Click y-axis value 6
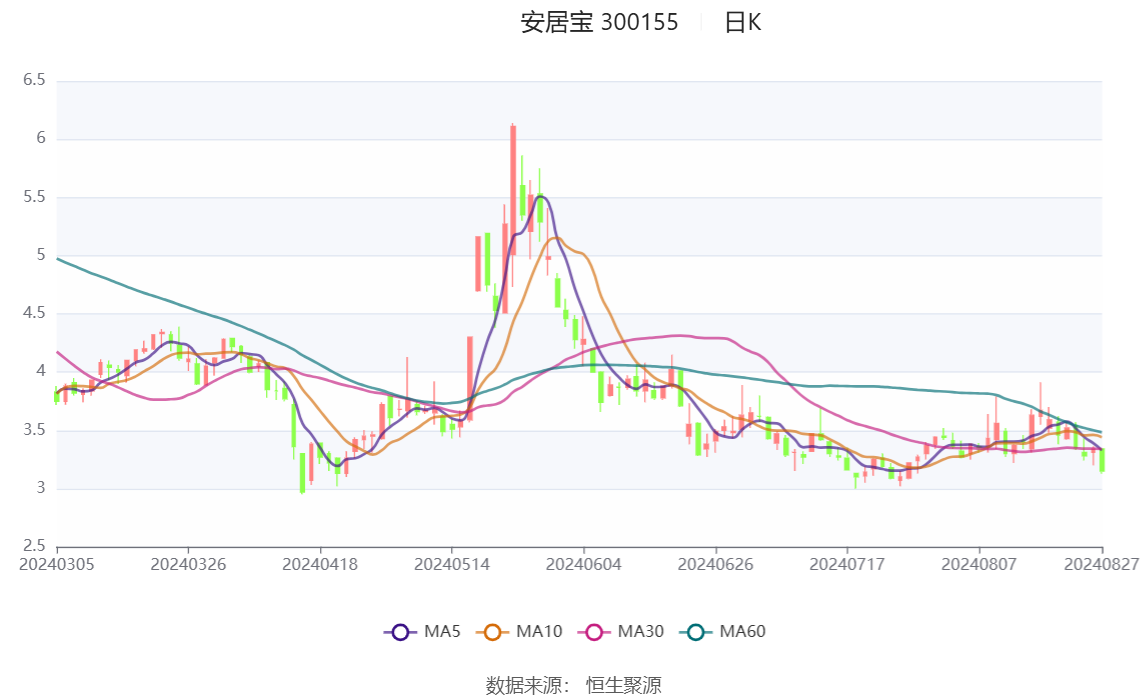The width and height of the screenshot is (1147, 699). click(41, 138)
